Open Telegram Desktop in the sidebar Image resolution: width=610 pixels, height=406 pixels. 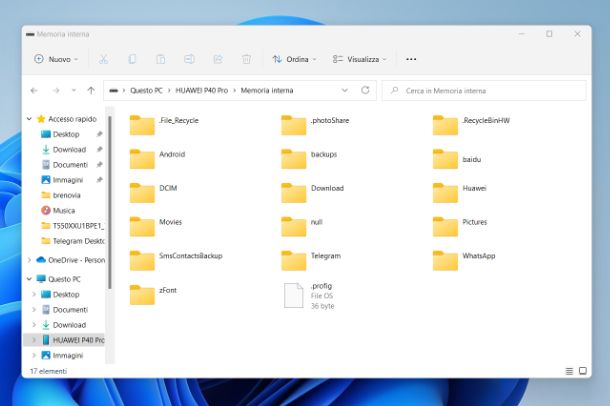(x=72, y=241)
